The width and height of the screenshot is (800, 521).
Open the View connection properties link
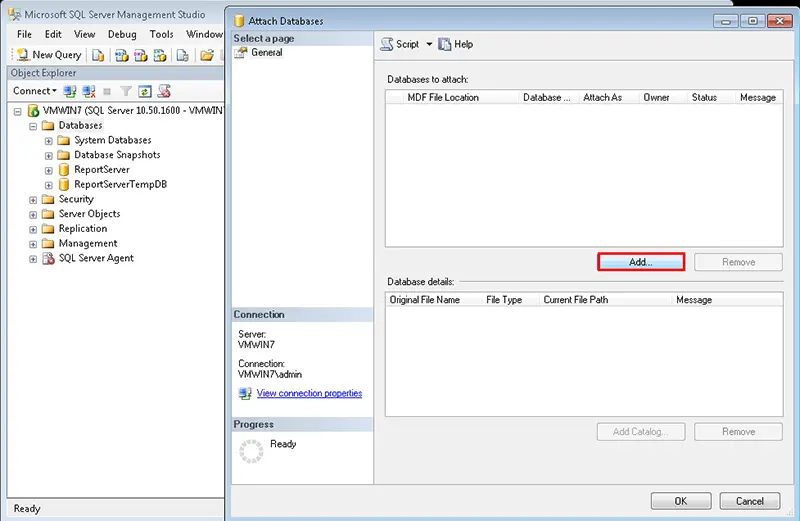[309, 393]
